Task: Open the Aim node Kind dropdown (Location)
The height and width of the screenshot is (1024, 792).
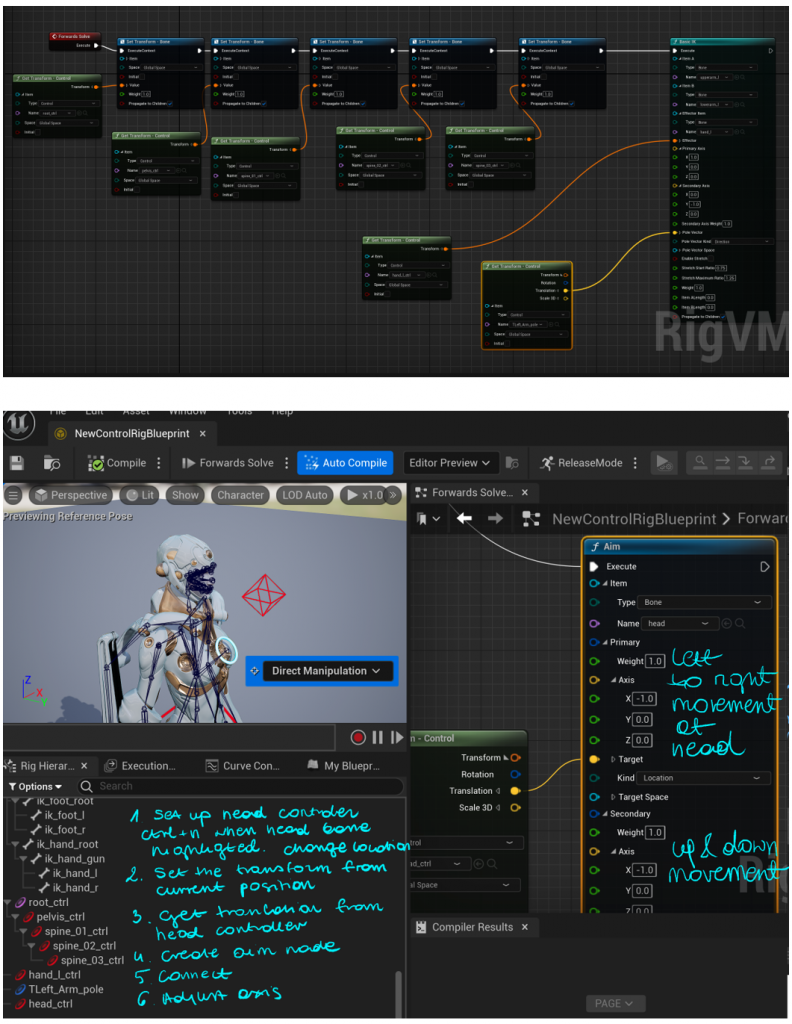Action: (705, 778)
